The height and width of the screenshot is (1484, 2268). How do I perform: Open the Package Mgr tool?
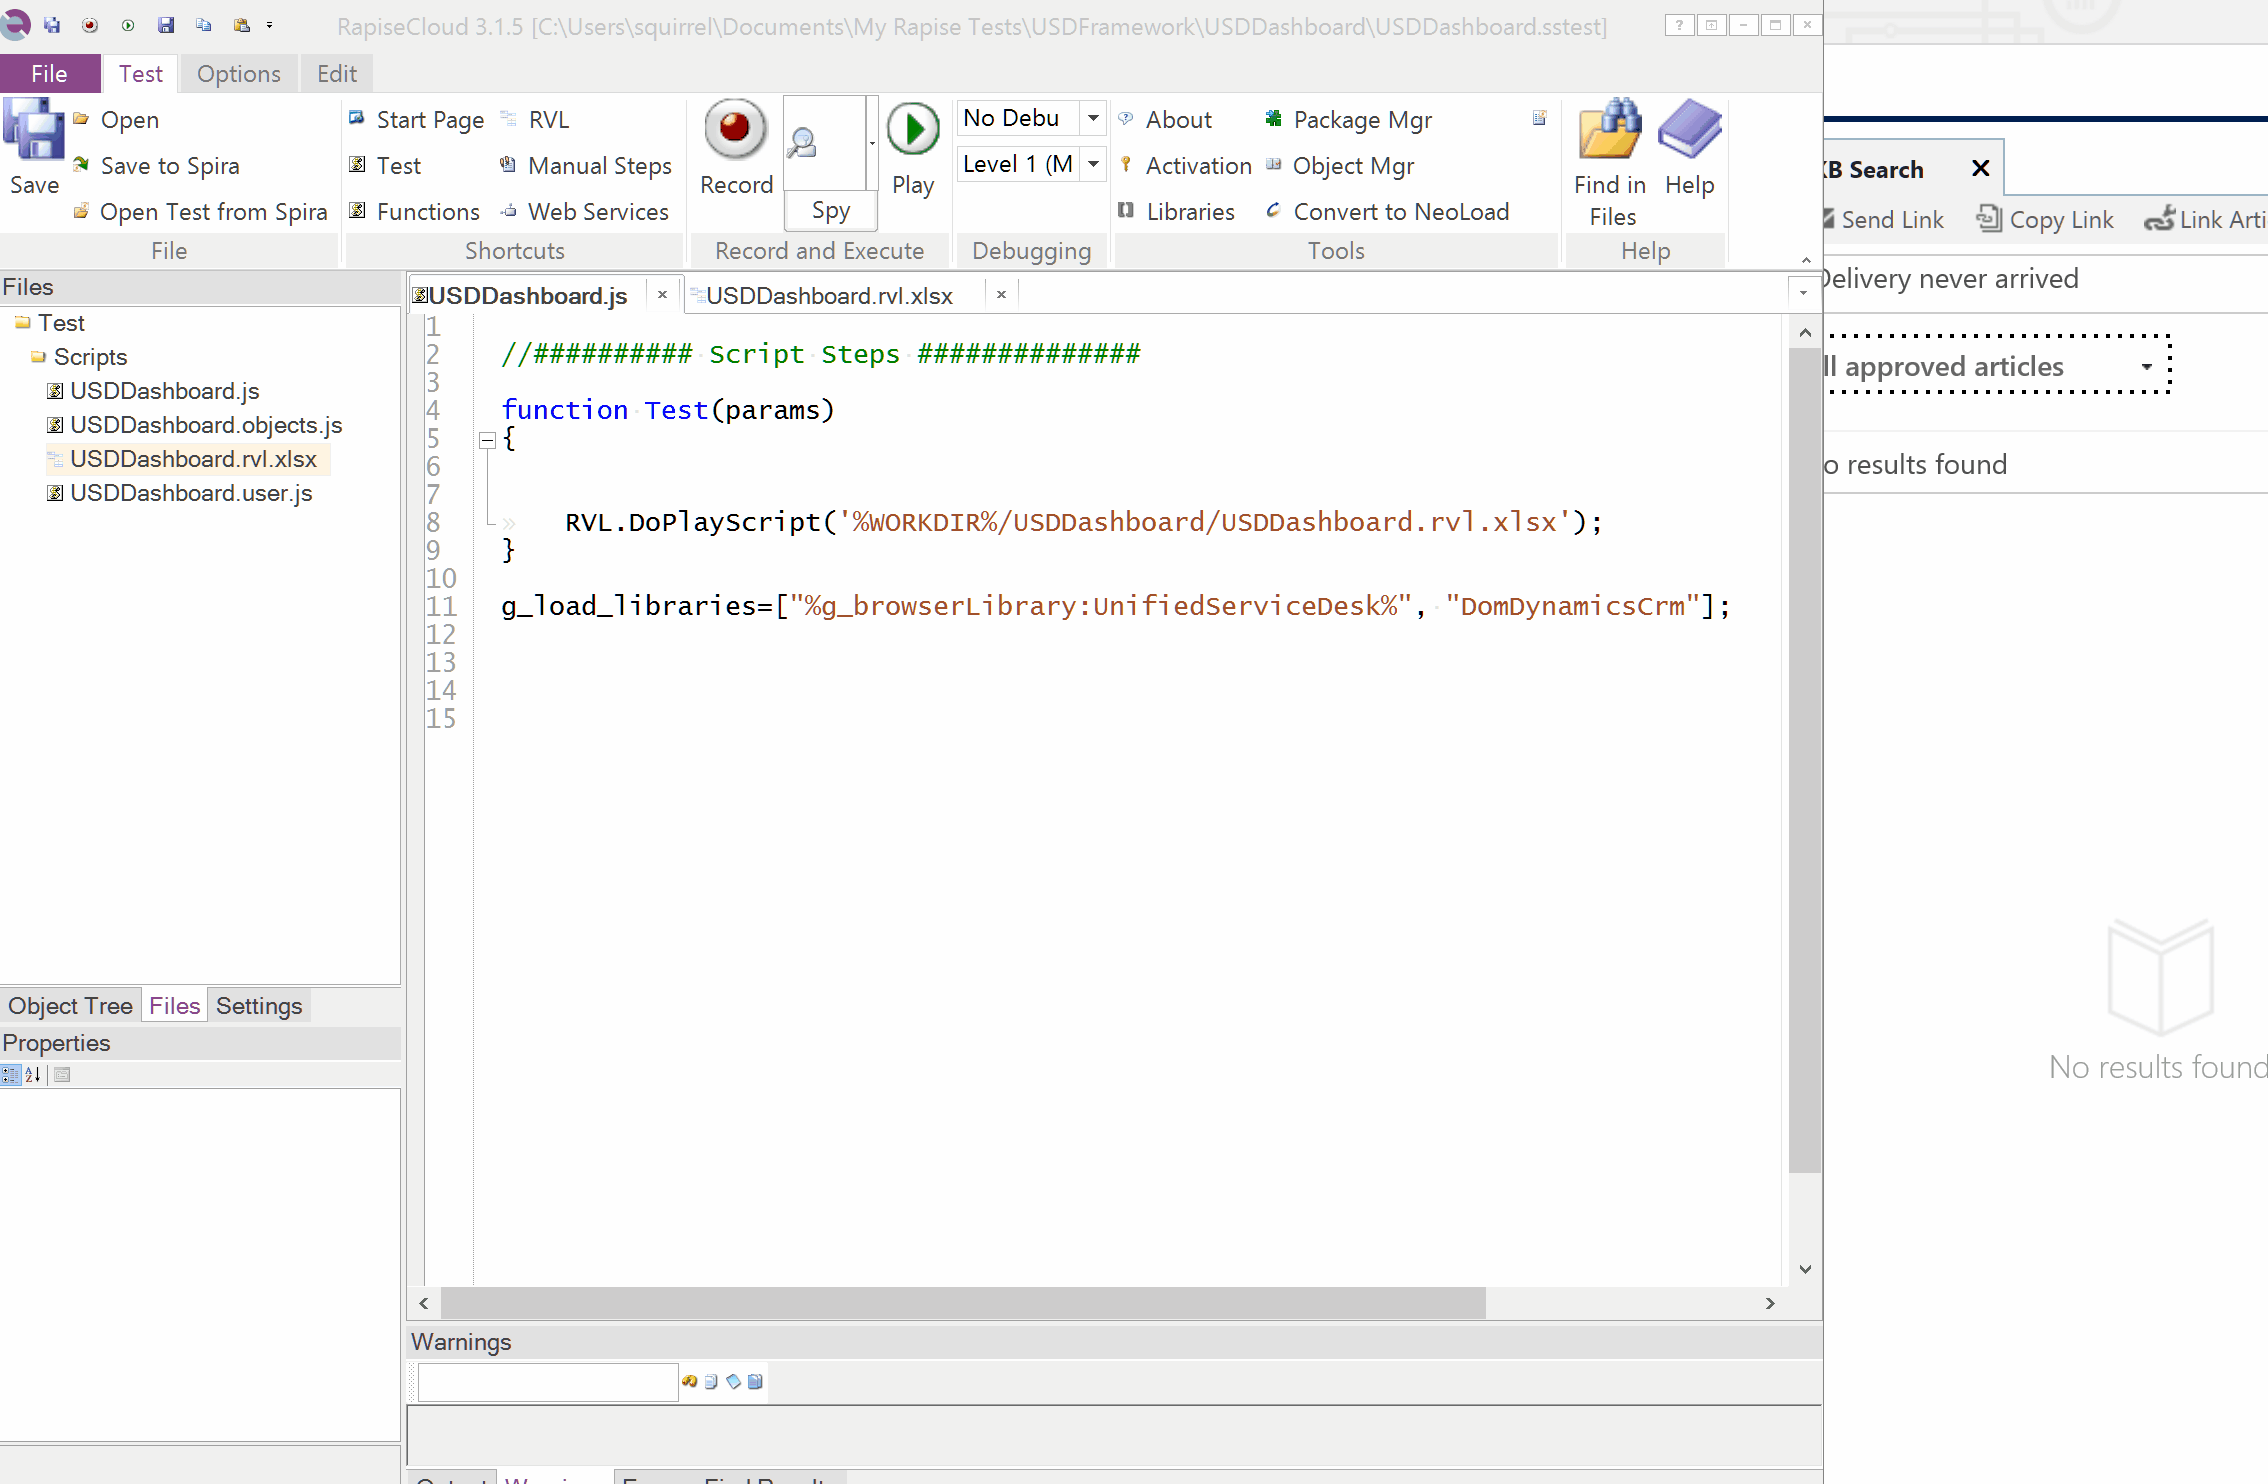[x=1362, y=120]
